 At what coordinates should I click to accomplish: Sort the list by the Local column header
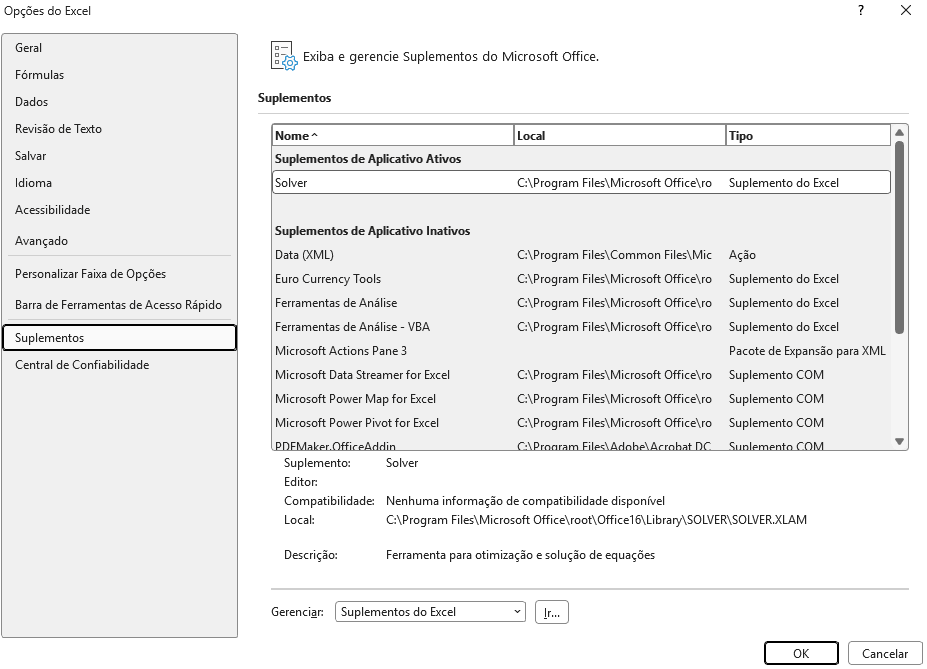[x=620, y=135]
